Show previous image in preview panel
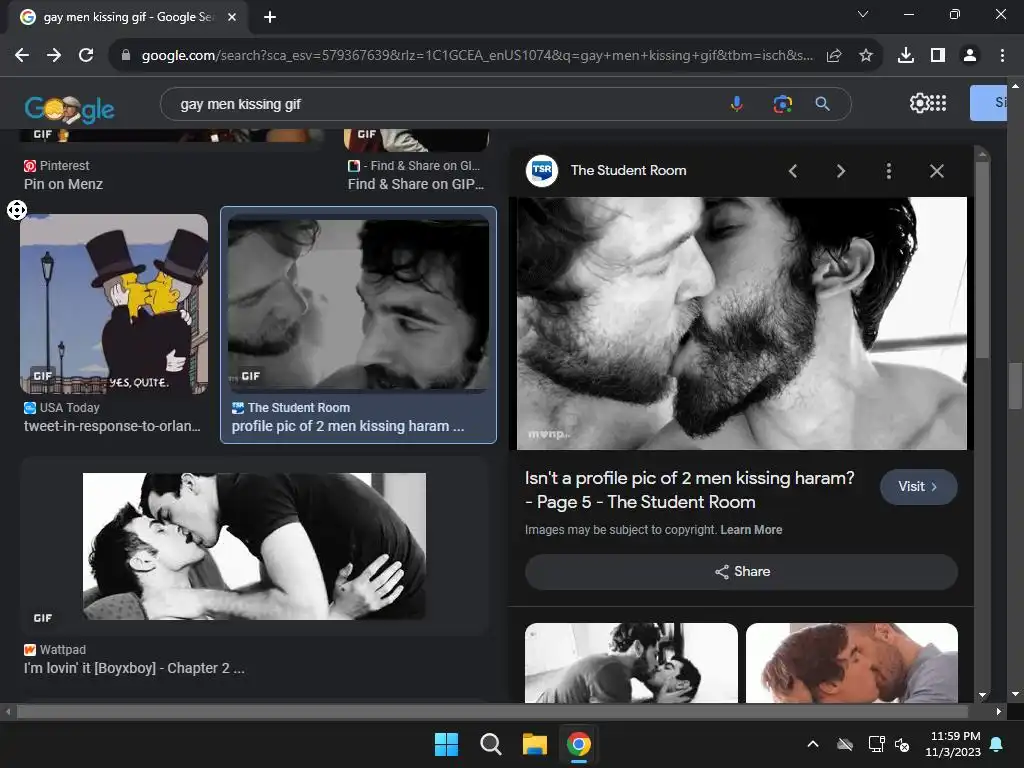The width and height of the screenshot is (1024, 768). coord(793,171)
